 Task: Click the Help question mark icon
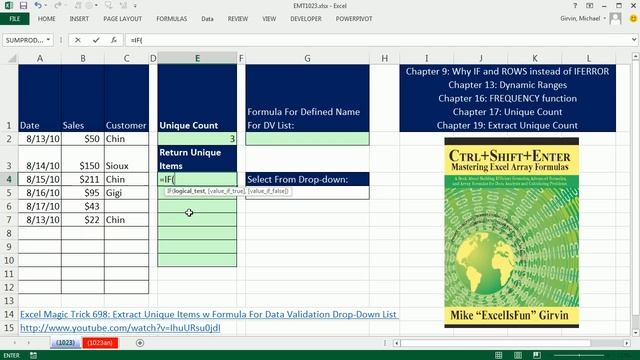(x=575, y=6)
